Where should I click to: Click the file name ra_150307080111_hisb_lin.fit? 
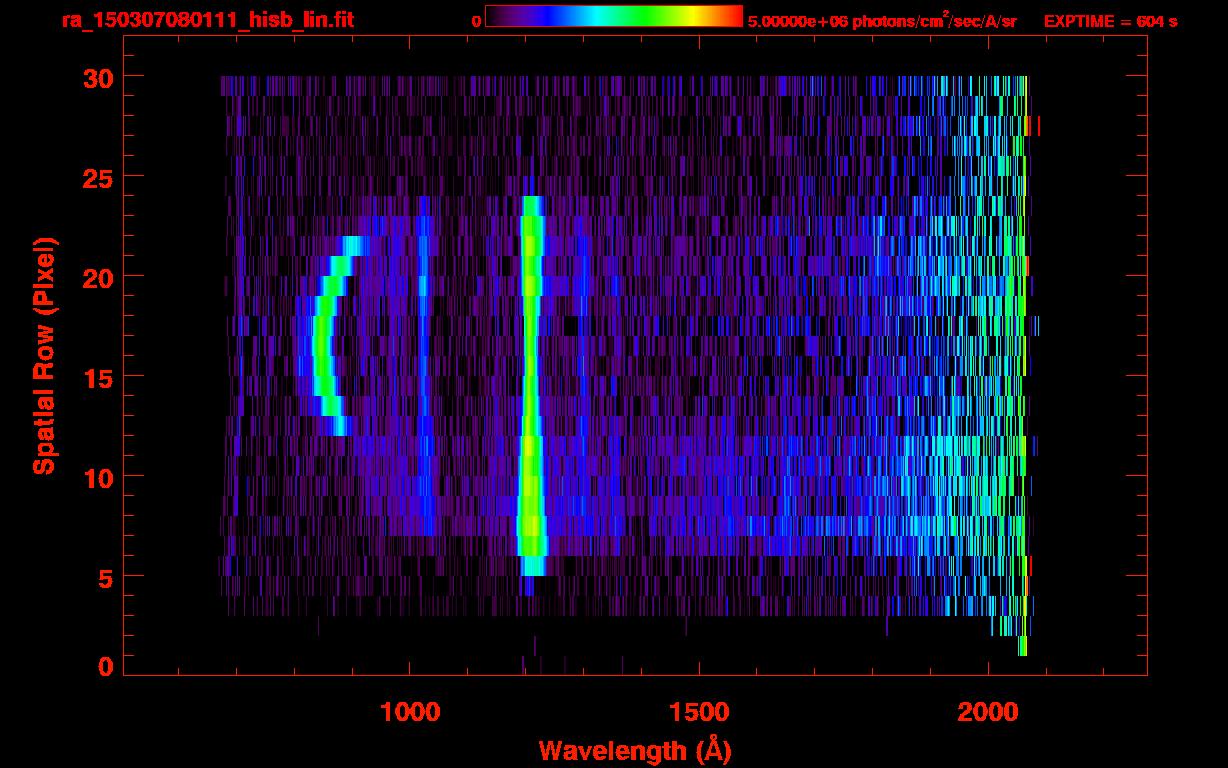[x=206, y=20]
